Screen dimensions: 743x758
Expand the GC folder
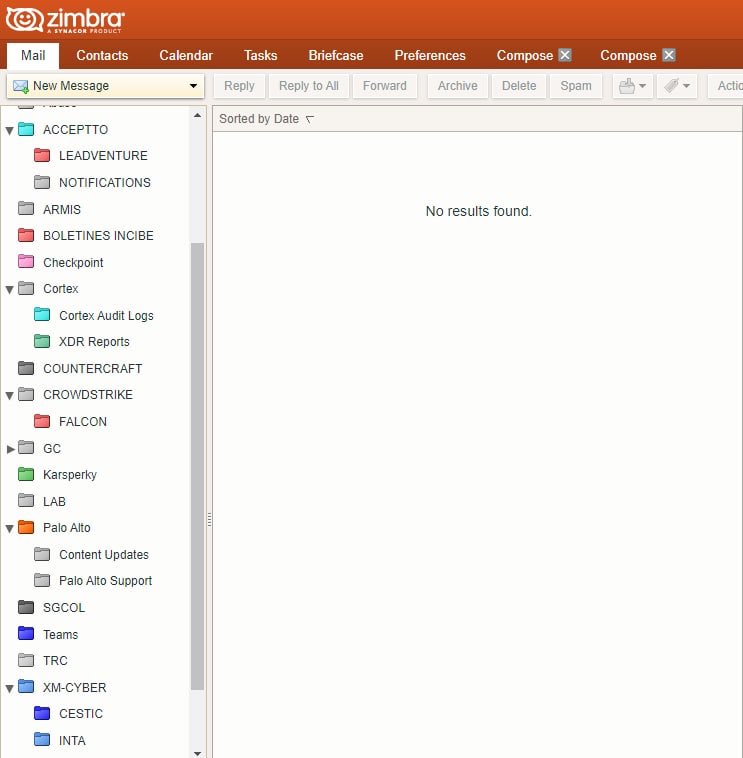[10, 449]
